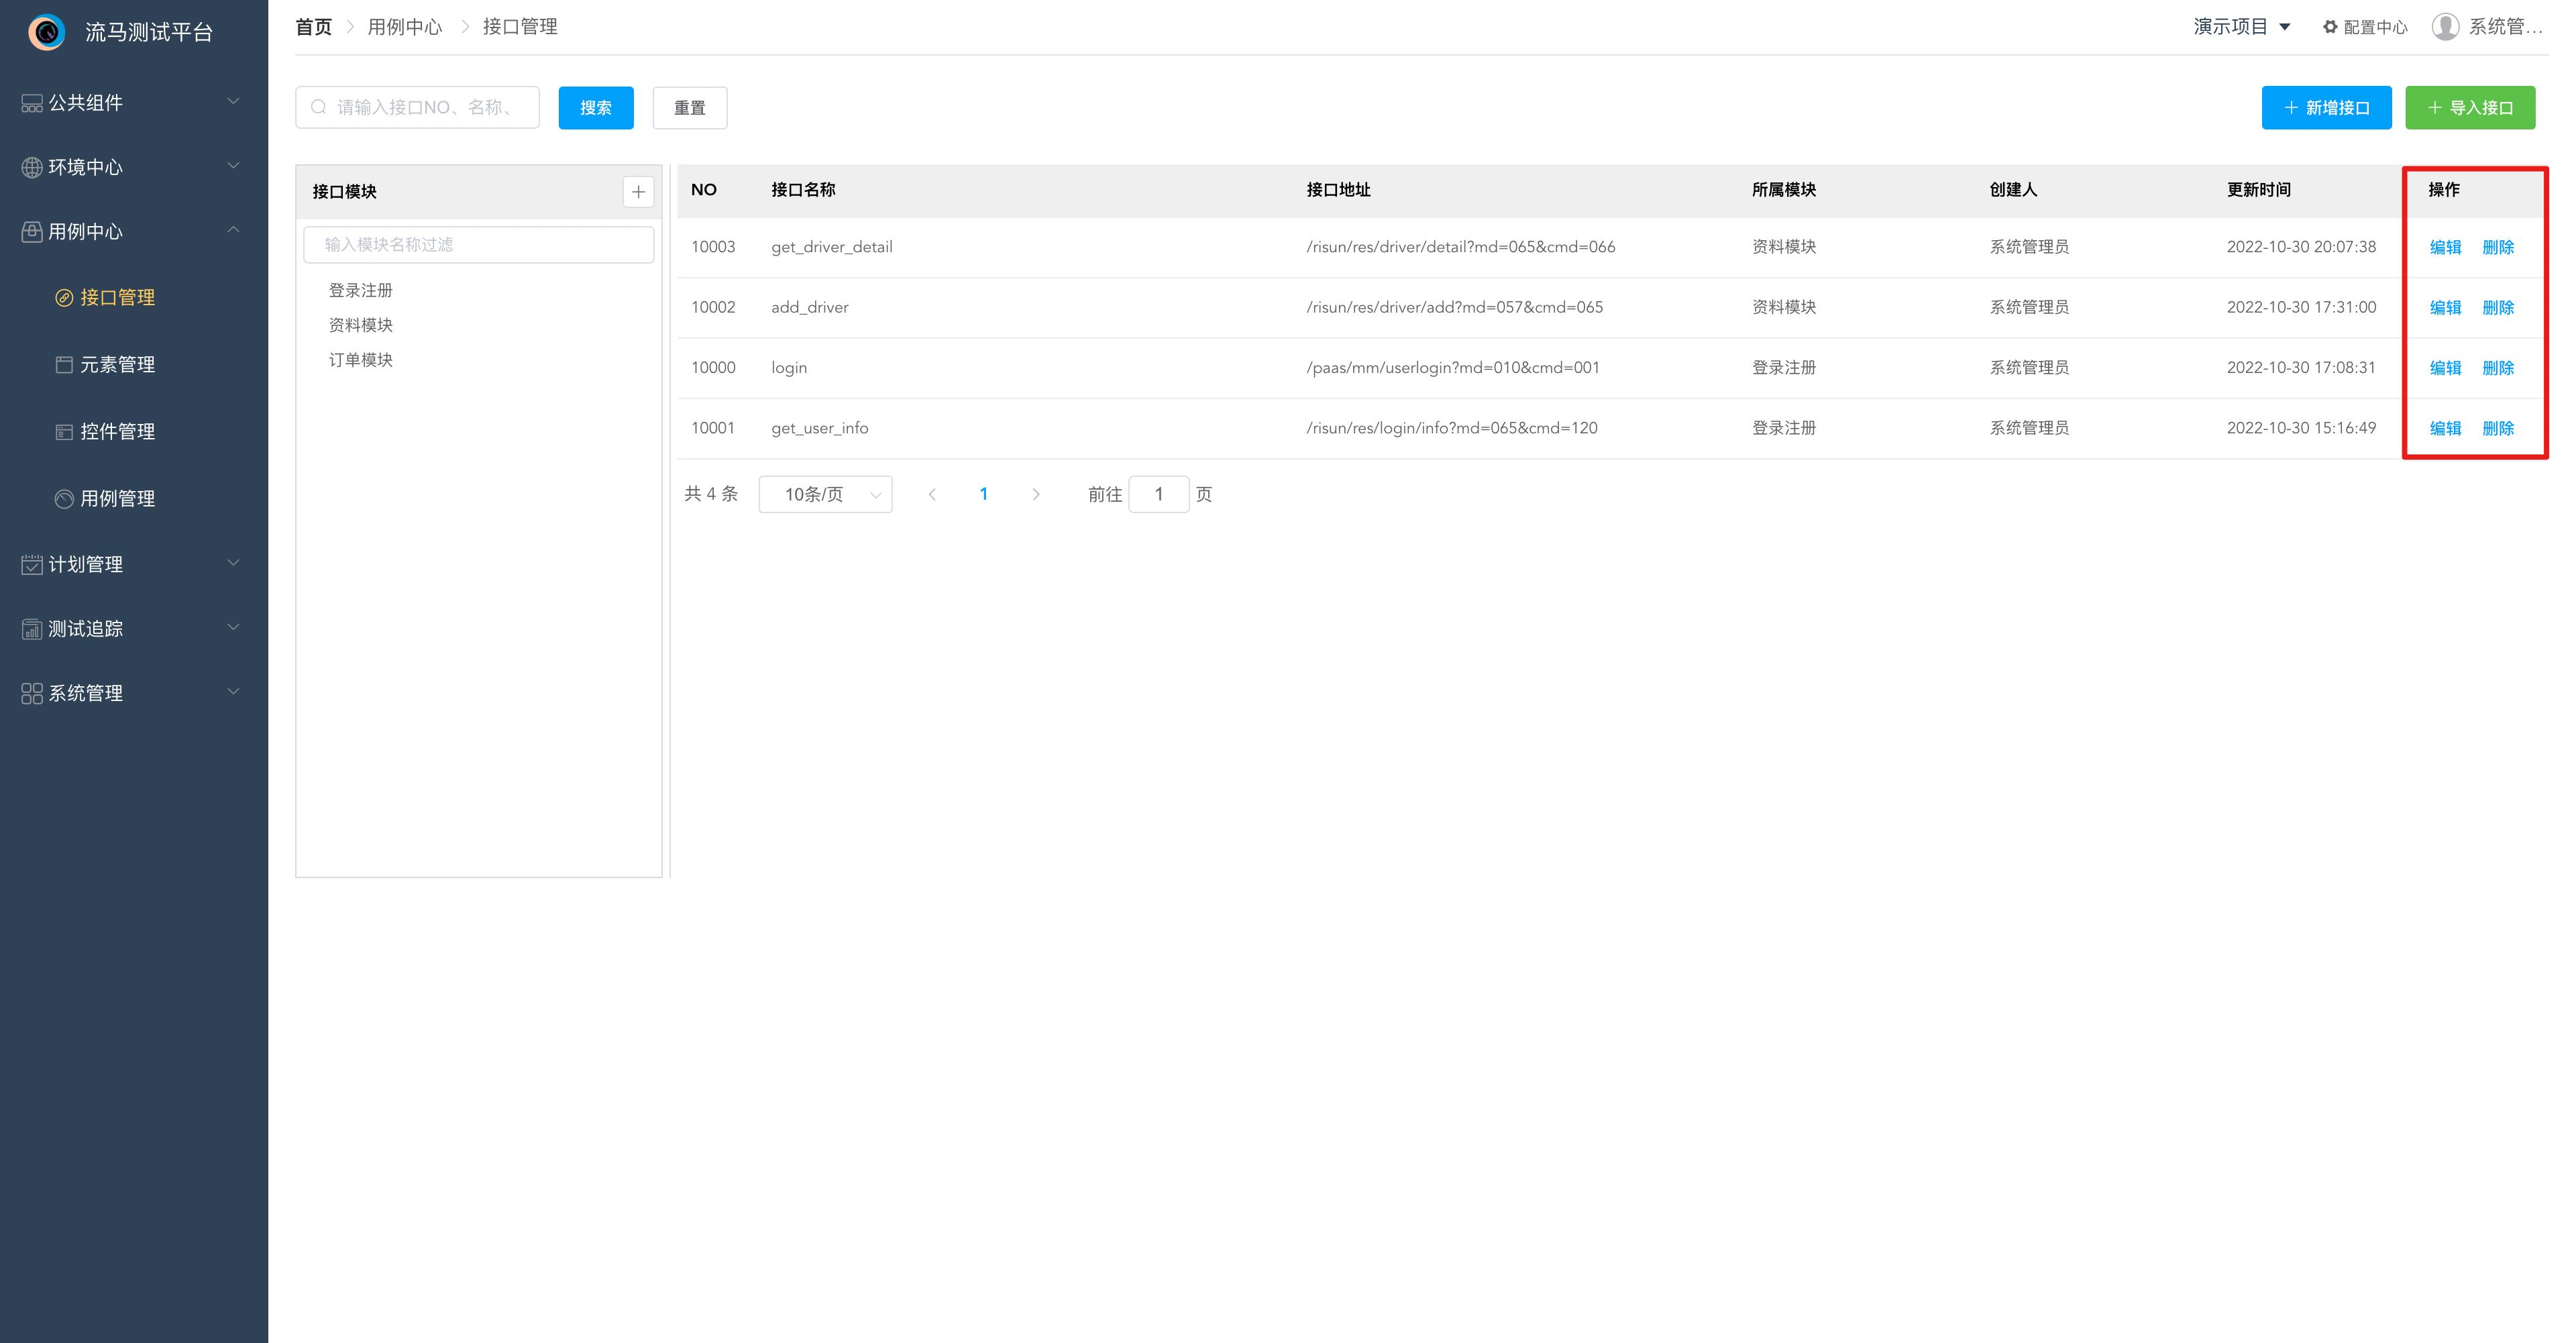2576x1343 pixels.
Task: Open 控件管理 in the sidebar
Action: (117, 432)
